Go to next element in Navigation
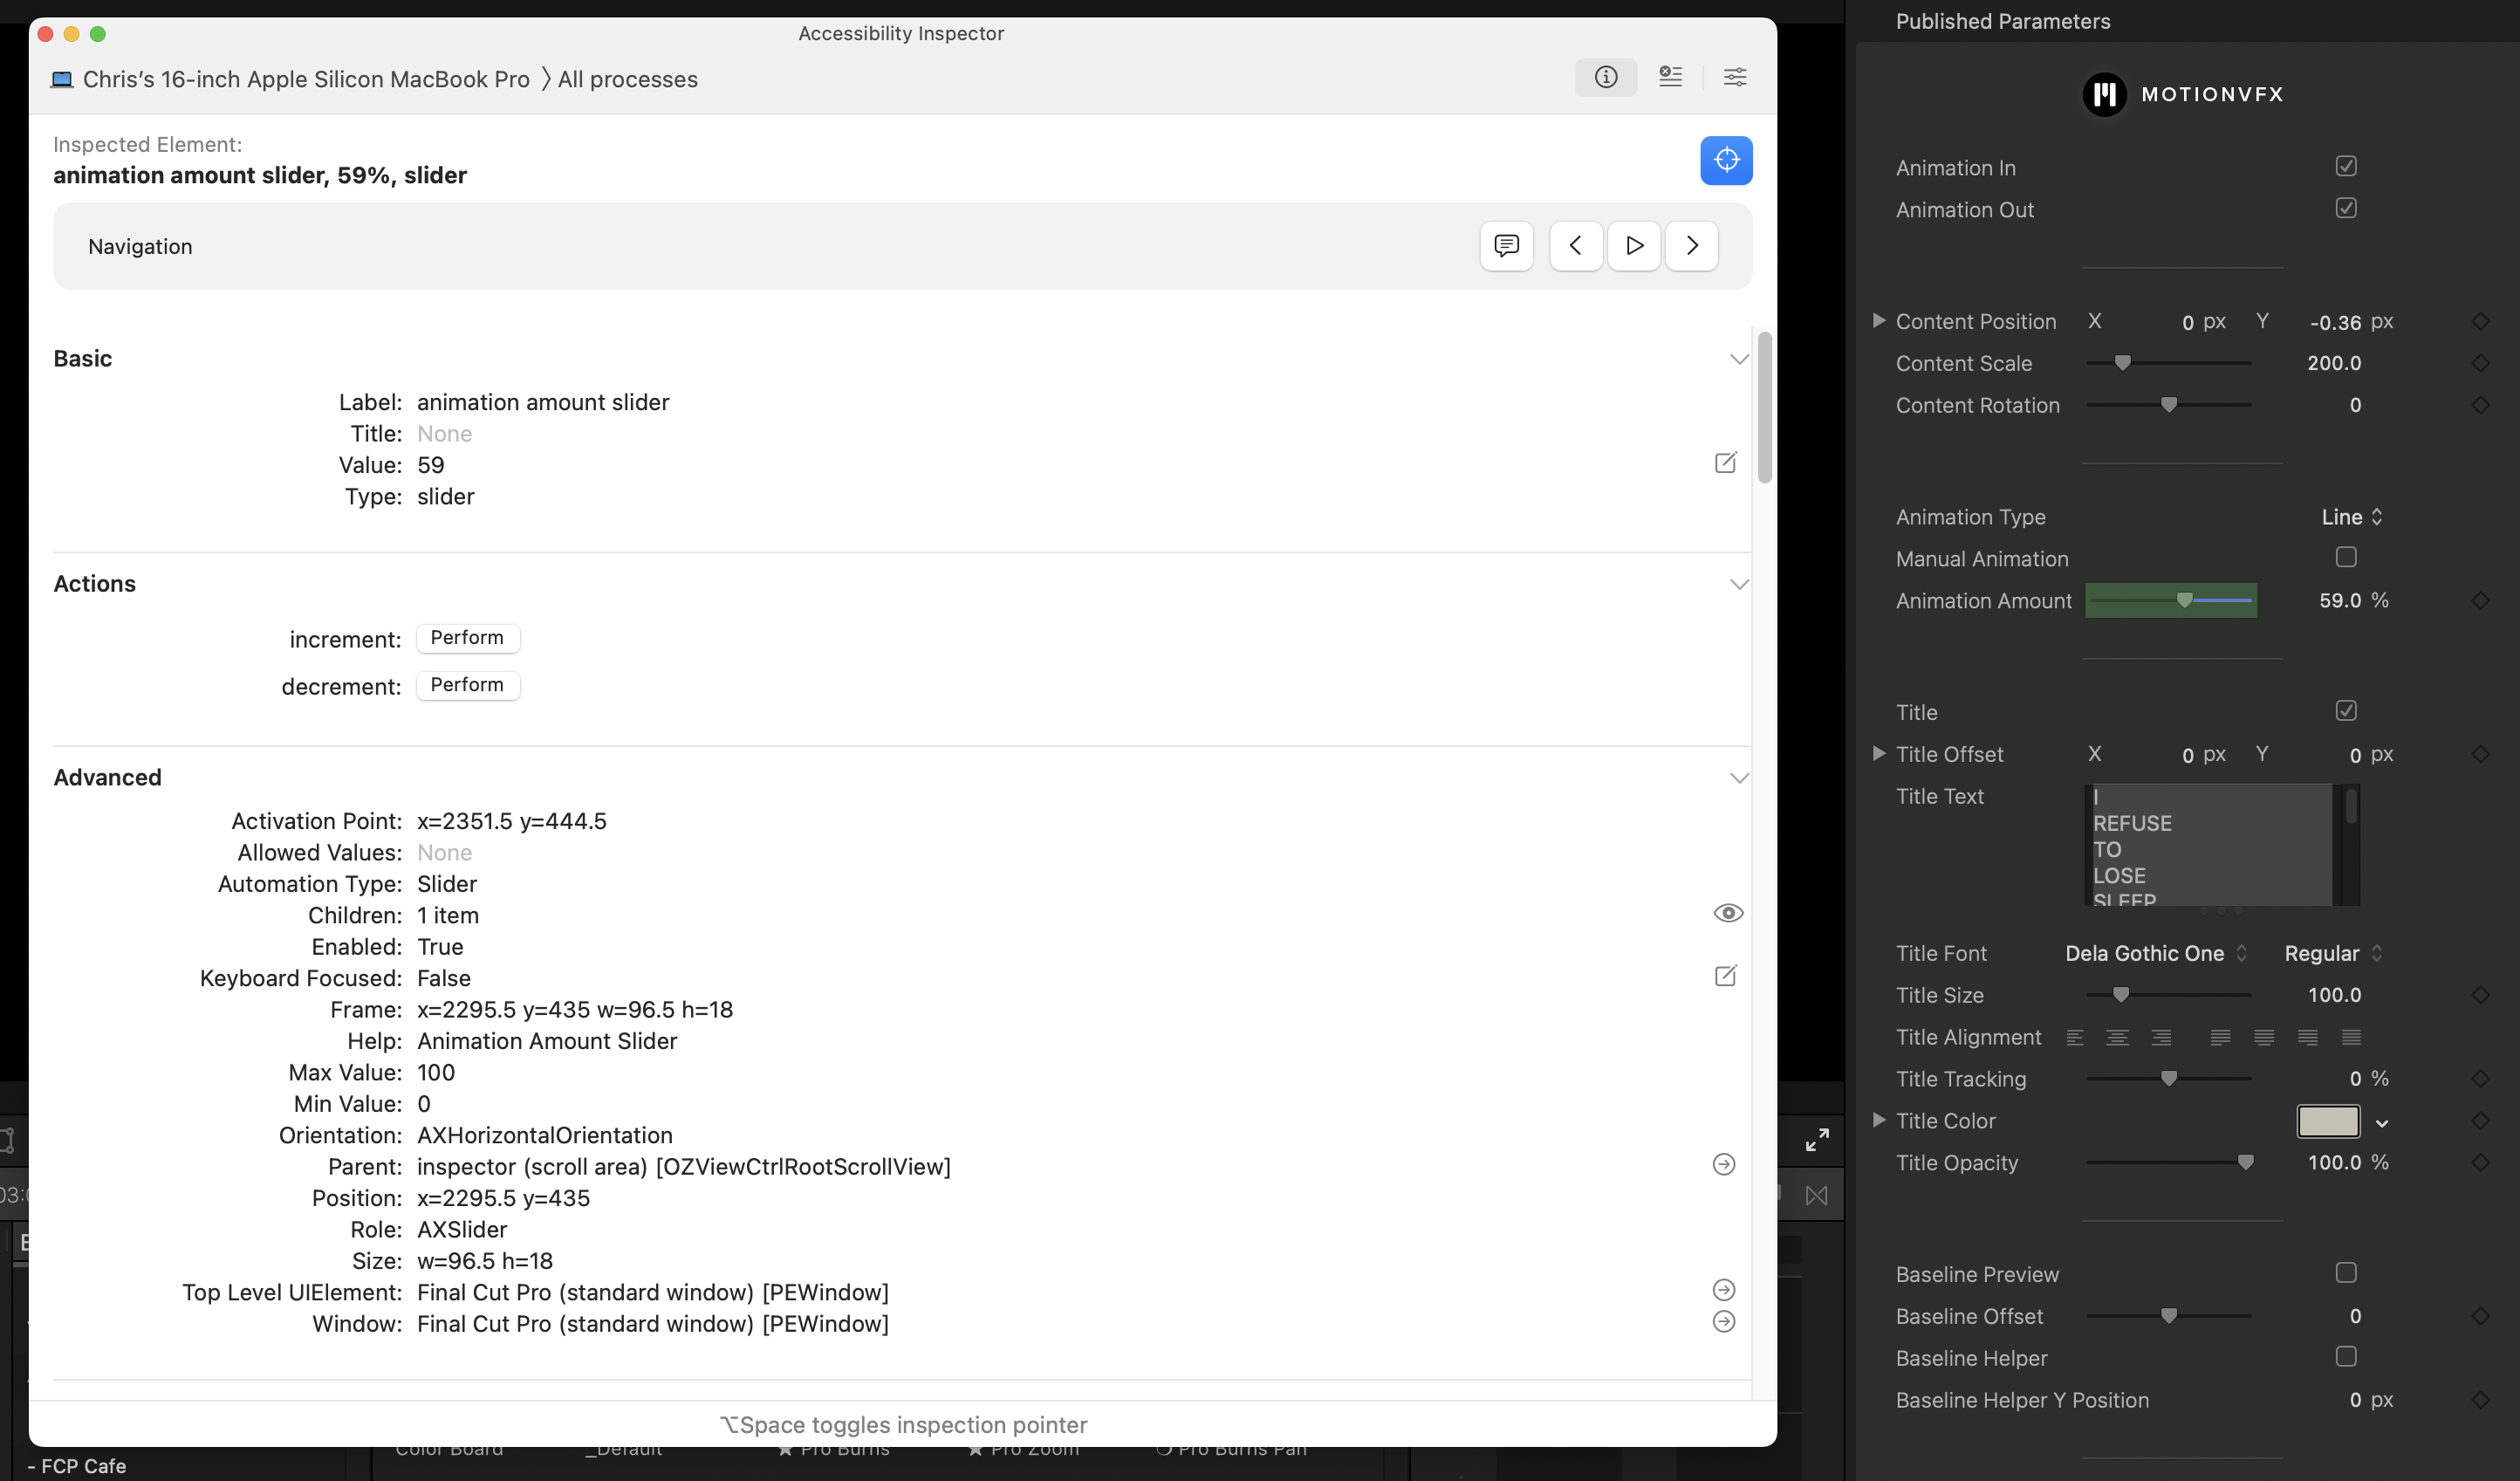 tap(1692, 246)
